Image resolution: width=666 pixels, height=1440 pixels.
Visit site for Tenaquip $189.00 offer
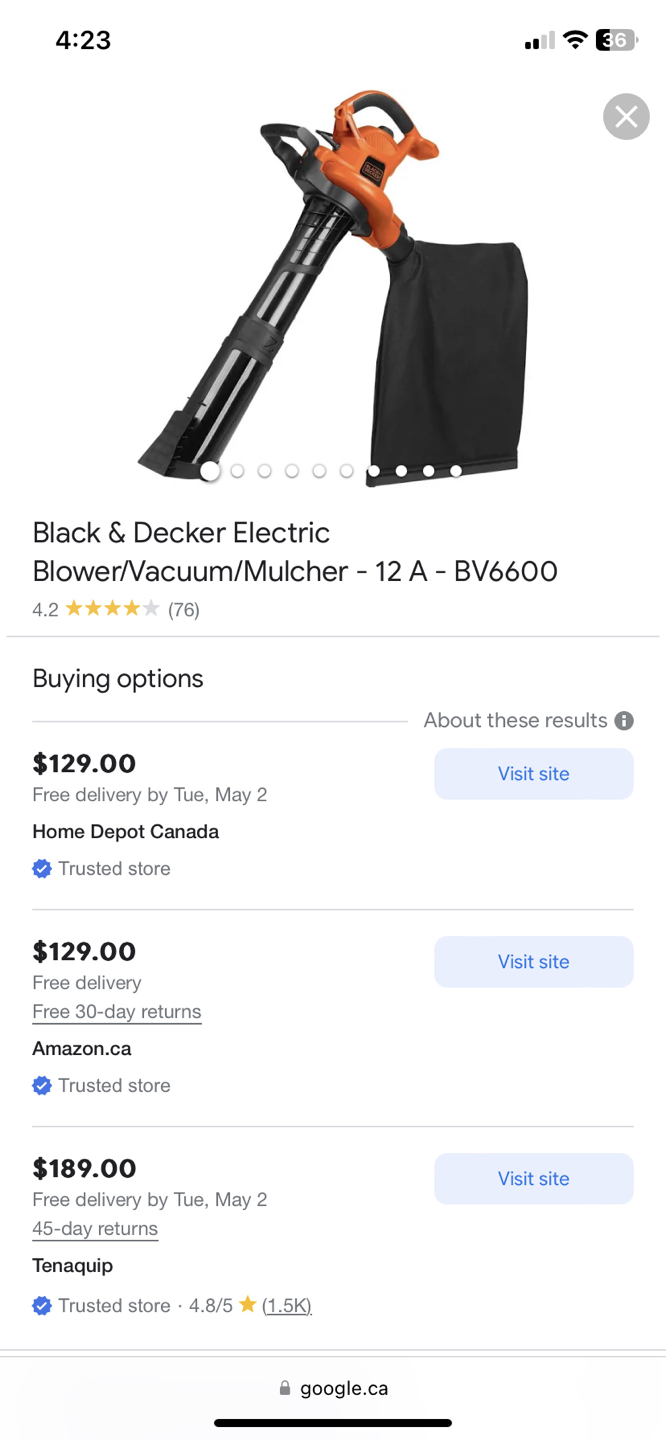point(534,1179)
